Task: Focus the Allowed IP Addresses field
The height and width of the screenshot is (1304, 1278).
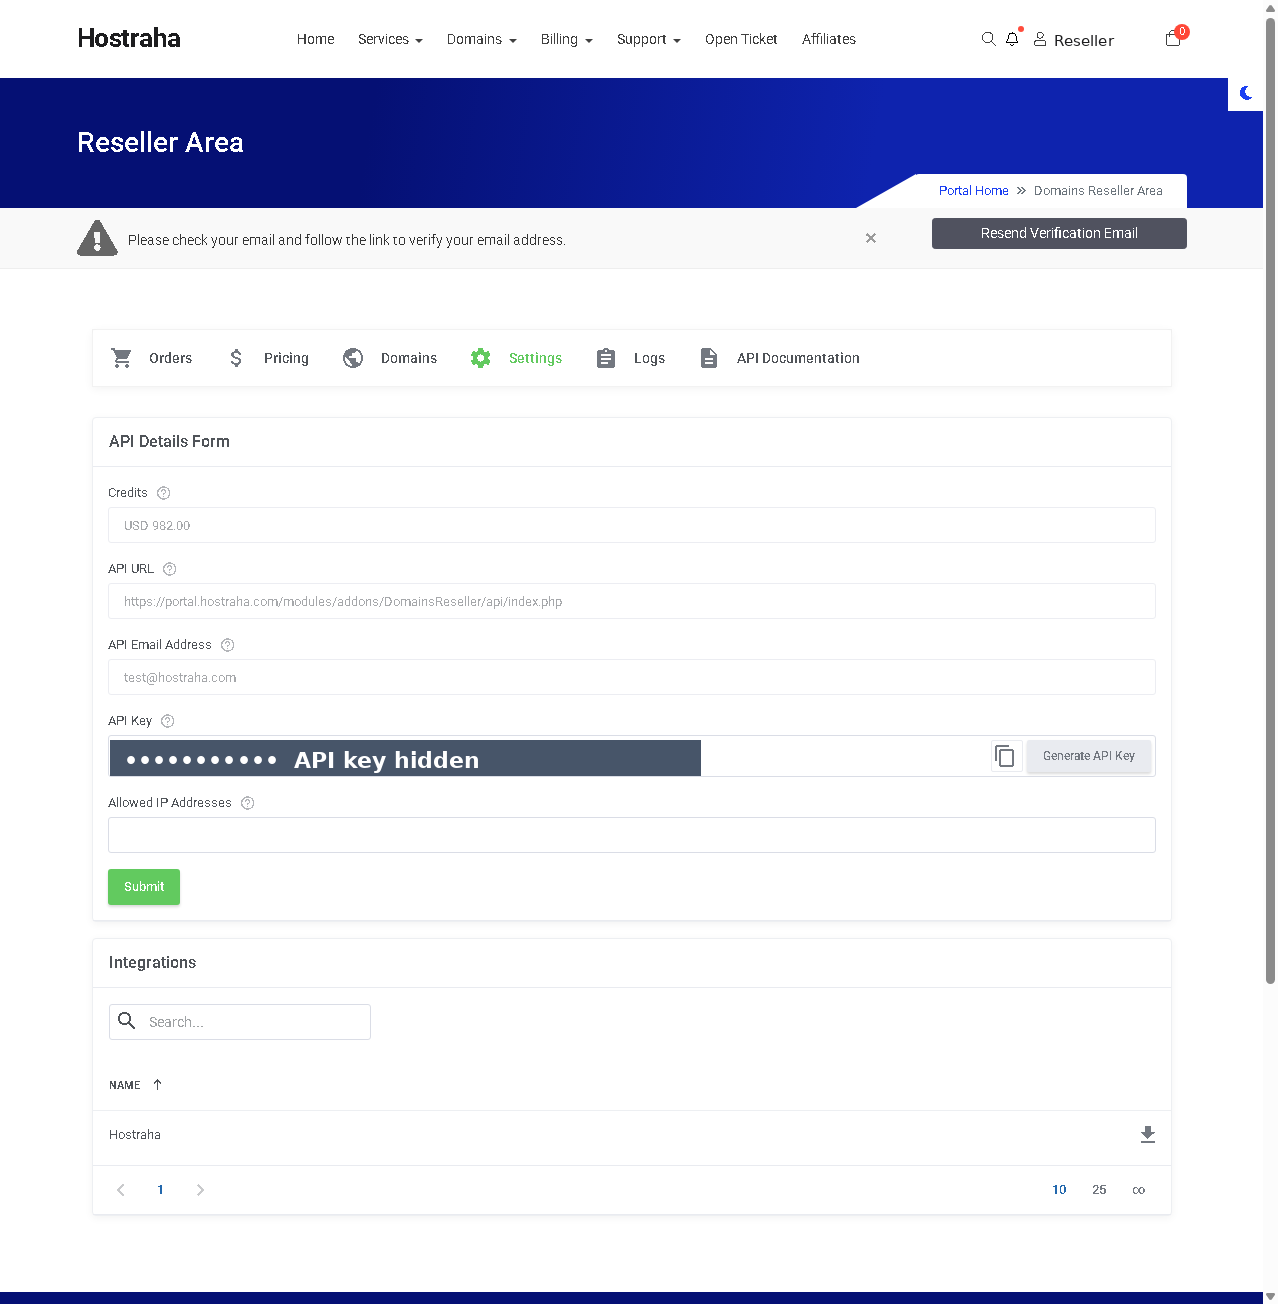Action: [632, 835]
